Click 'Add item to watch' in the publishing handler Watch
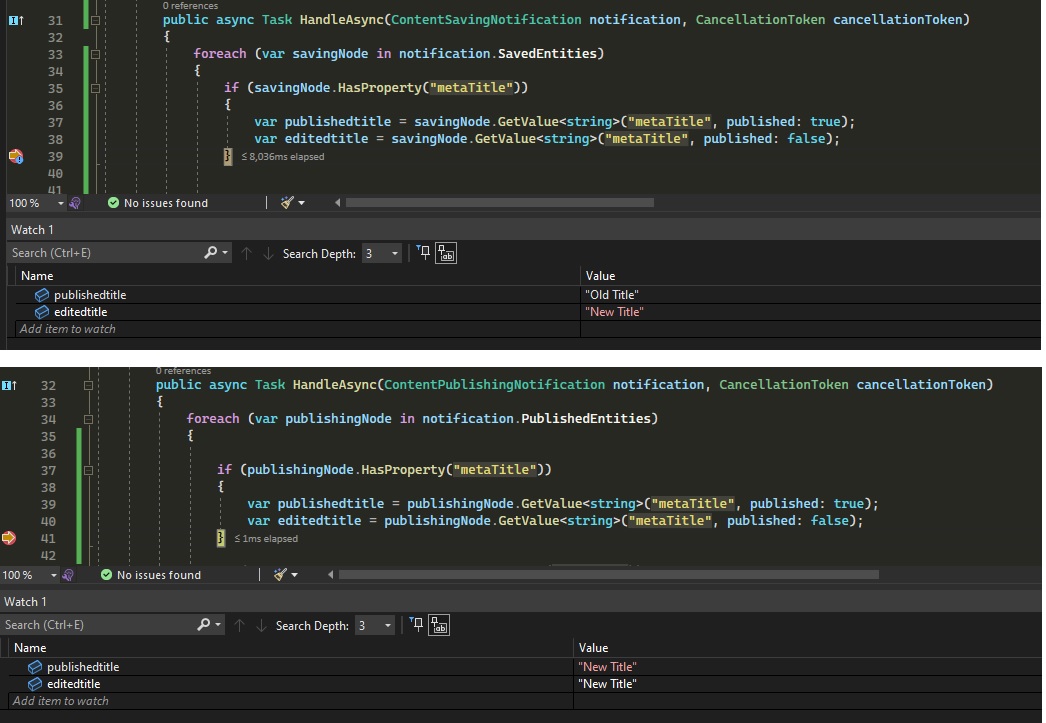 (x=61, y=702)
